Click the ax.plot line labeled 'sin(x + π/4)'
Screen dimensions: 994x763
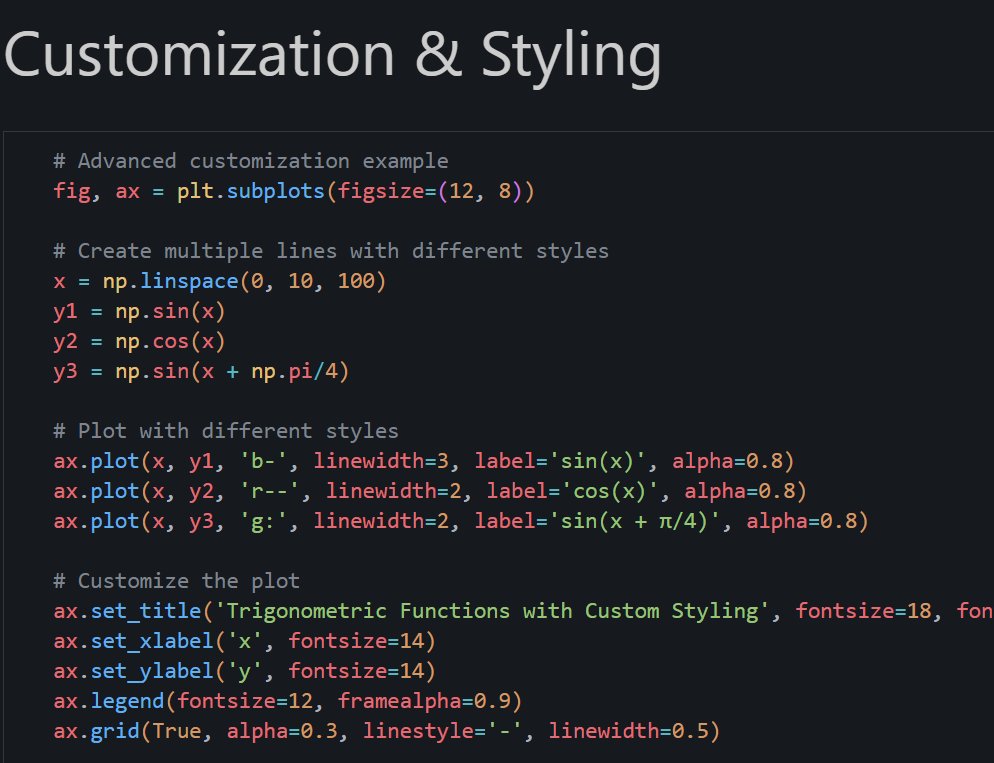click(461, 521)
